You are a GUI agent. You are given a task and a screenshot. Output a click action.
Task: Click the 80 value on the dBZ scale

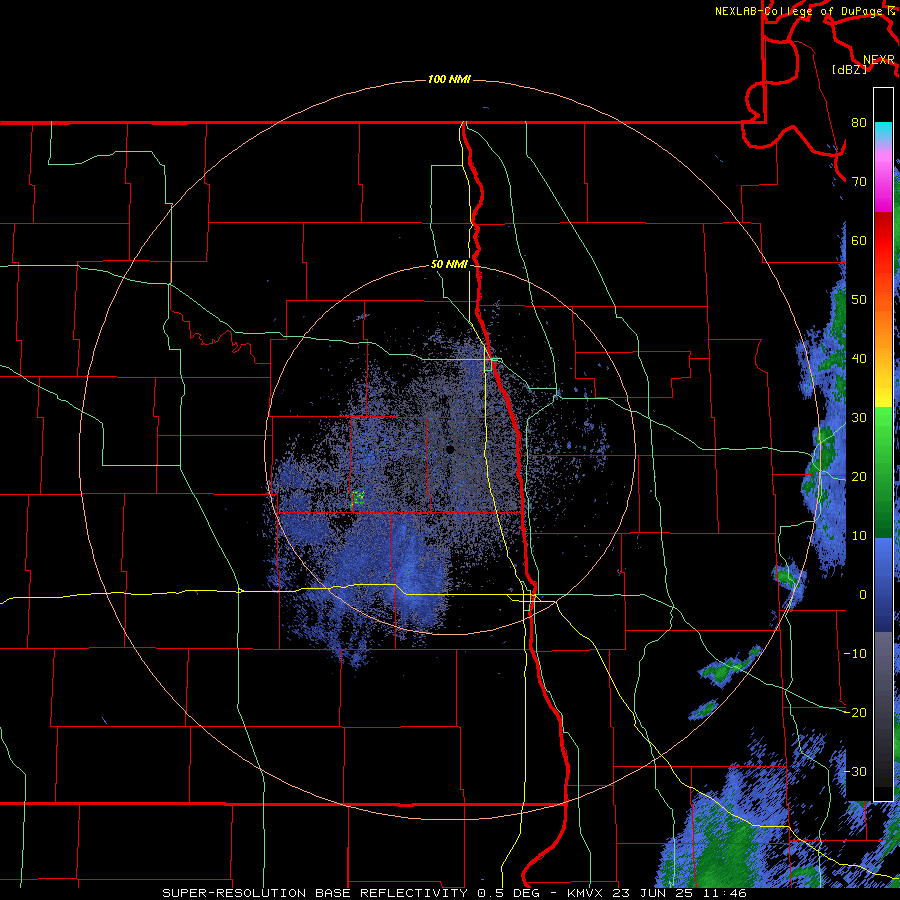point(859,123)
